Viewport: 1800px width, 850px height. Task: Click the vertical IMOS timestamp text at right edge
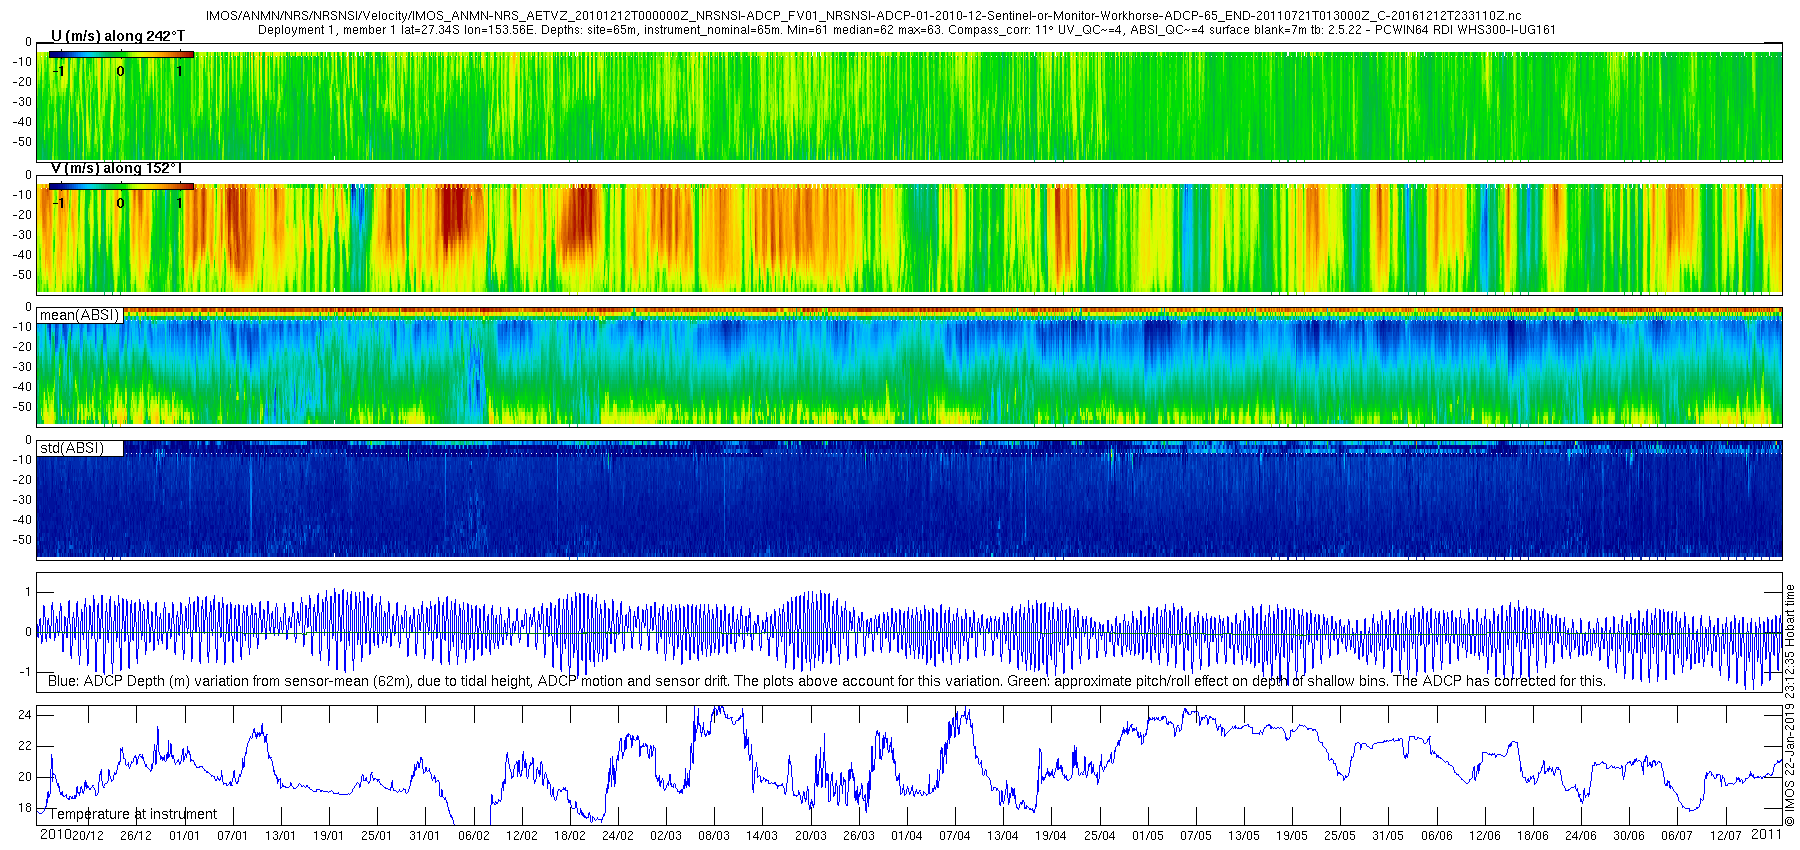pos(1790,705)
